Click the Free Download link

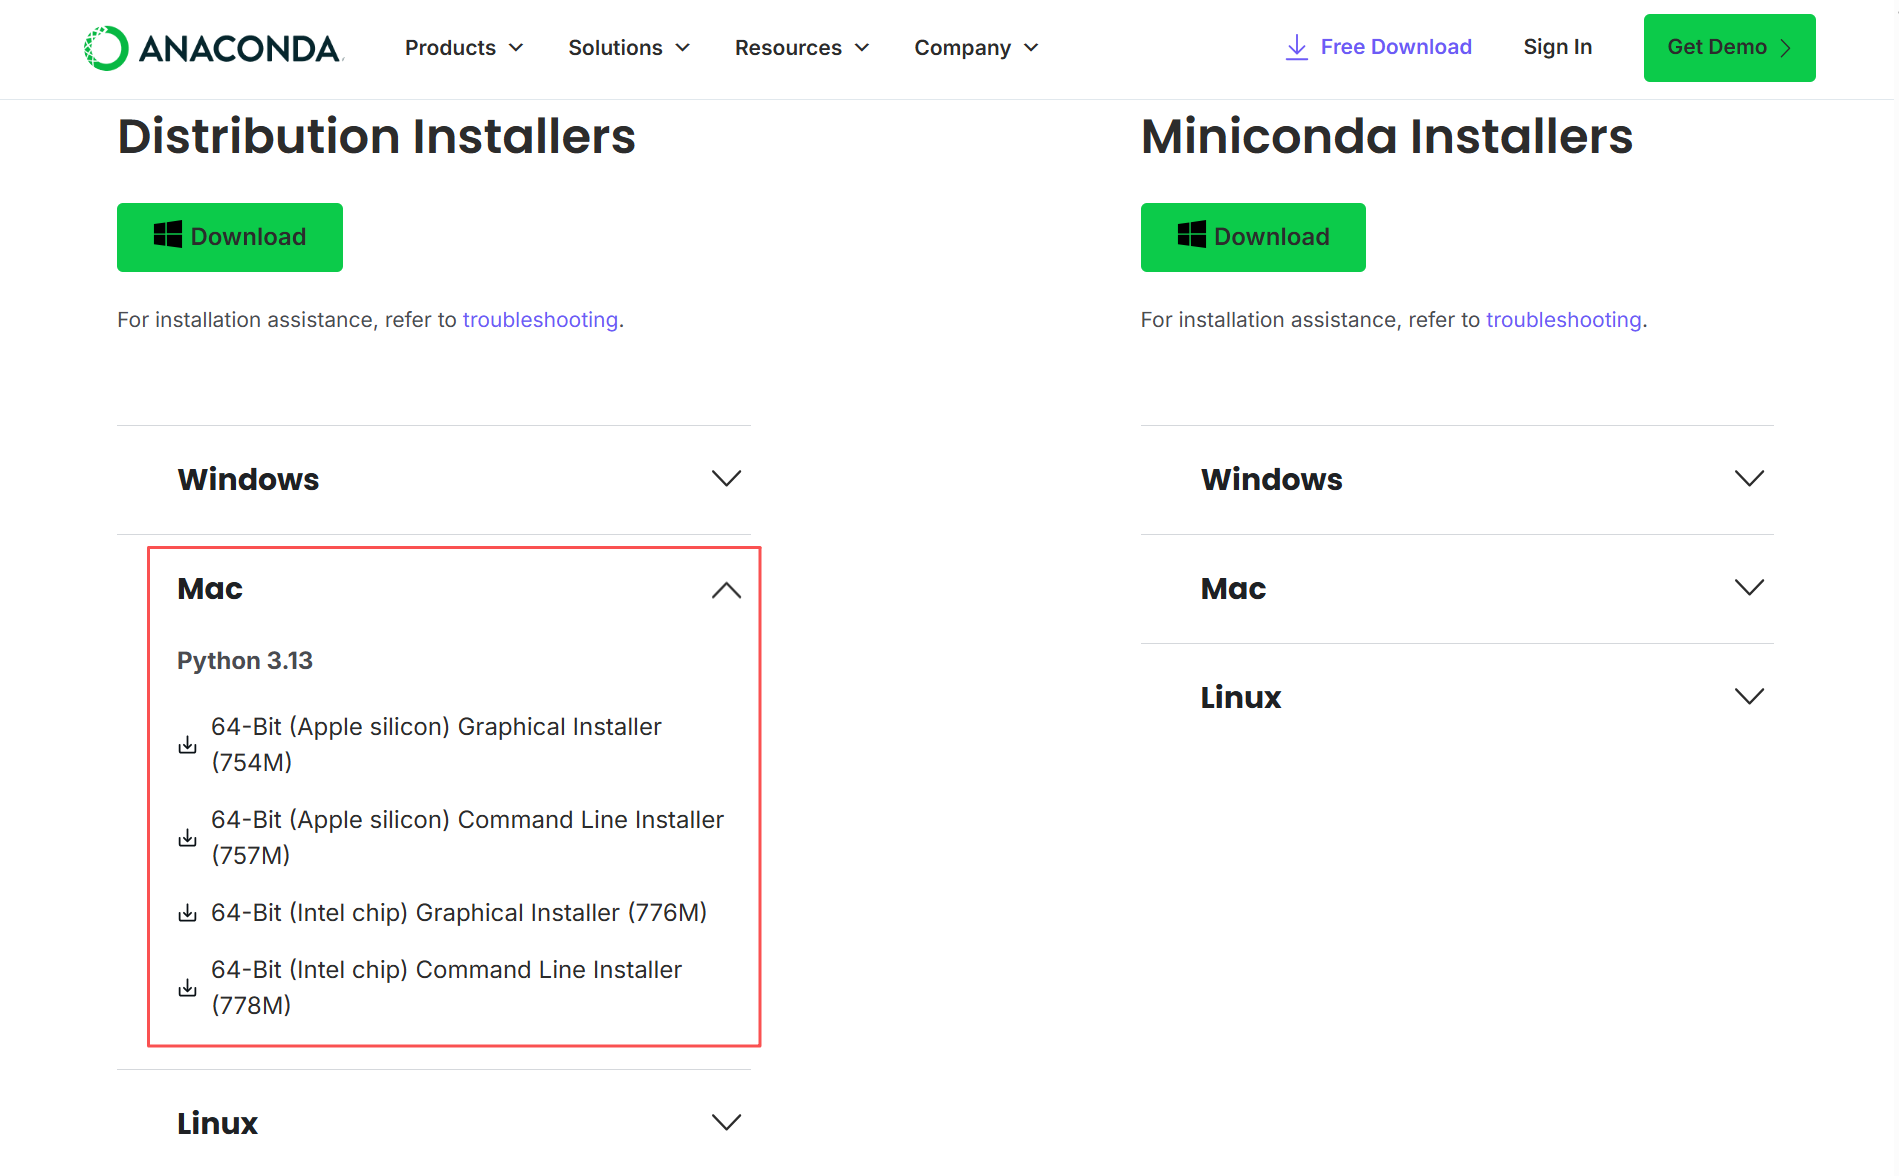1378,47
